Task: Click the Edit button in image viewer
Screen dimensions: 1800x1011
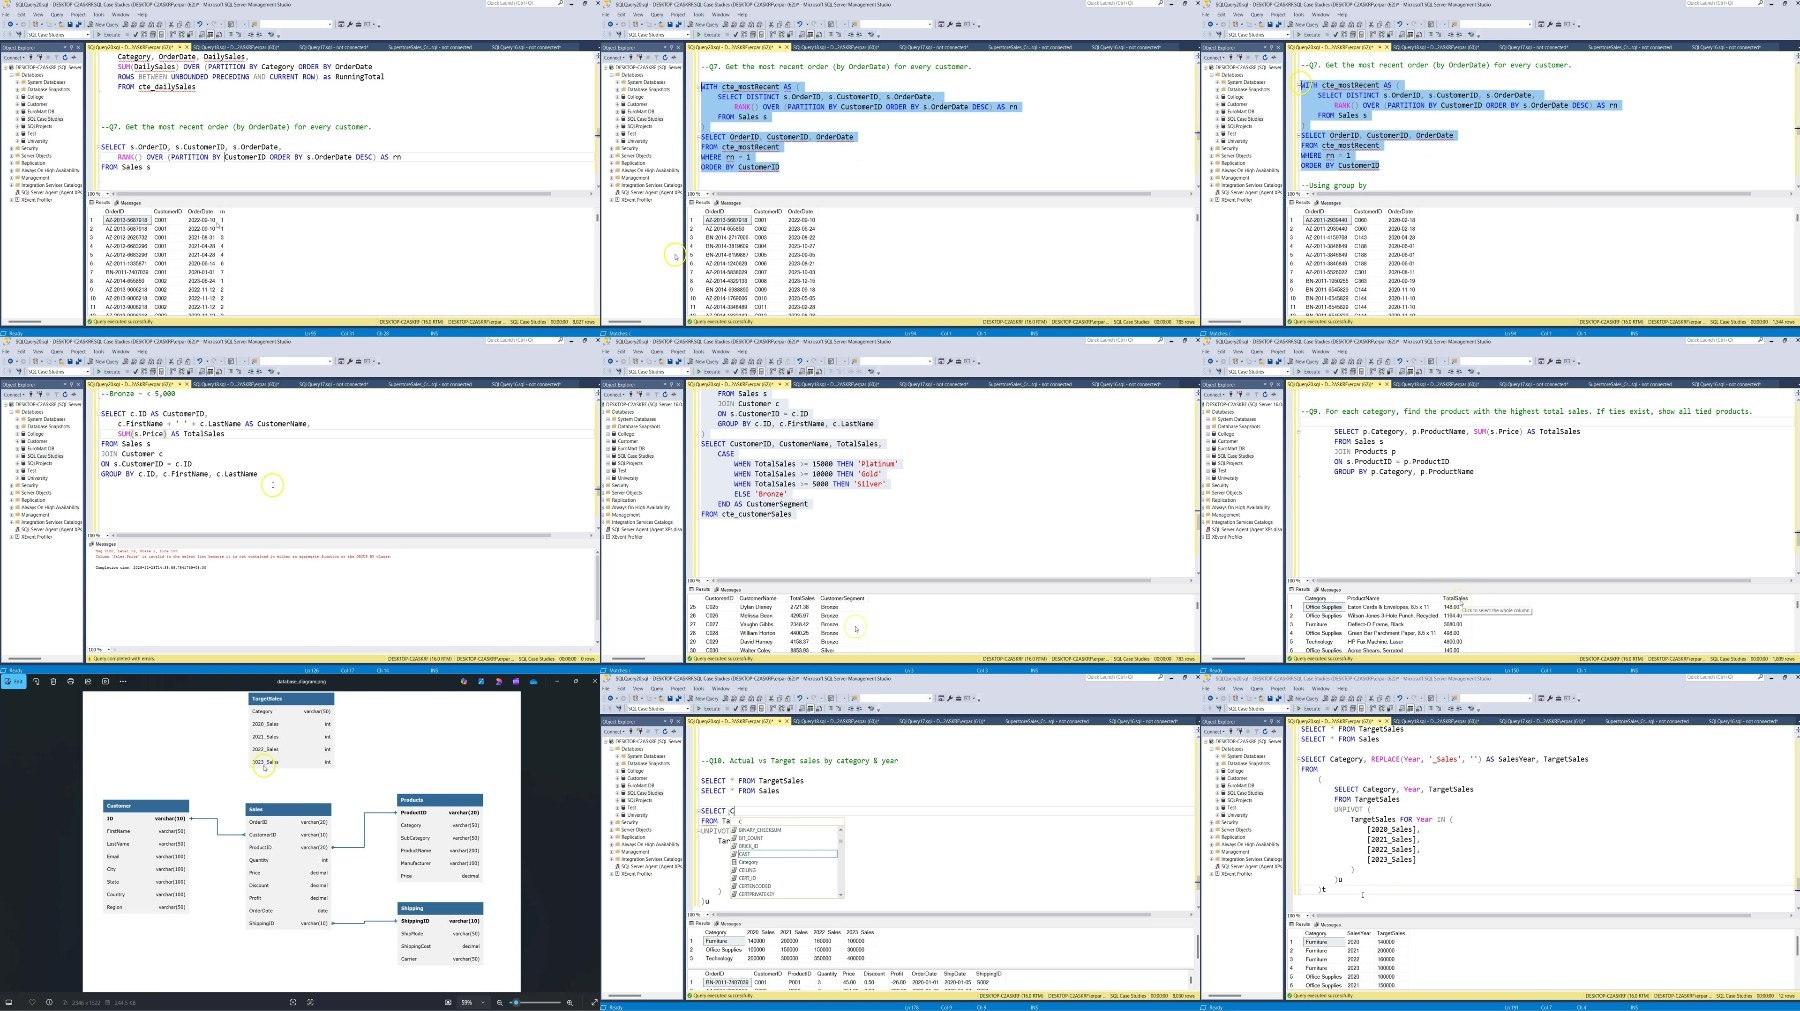Action: point(13,681)
